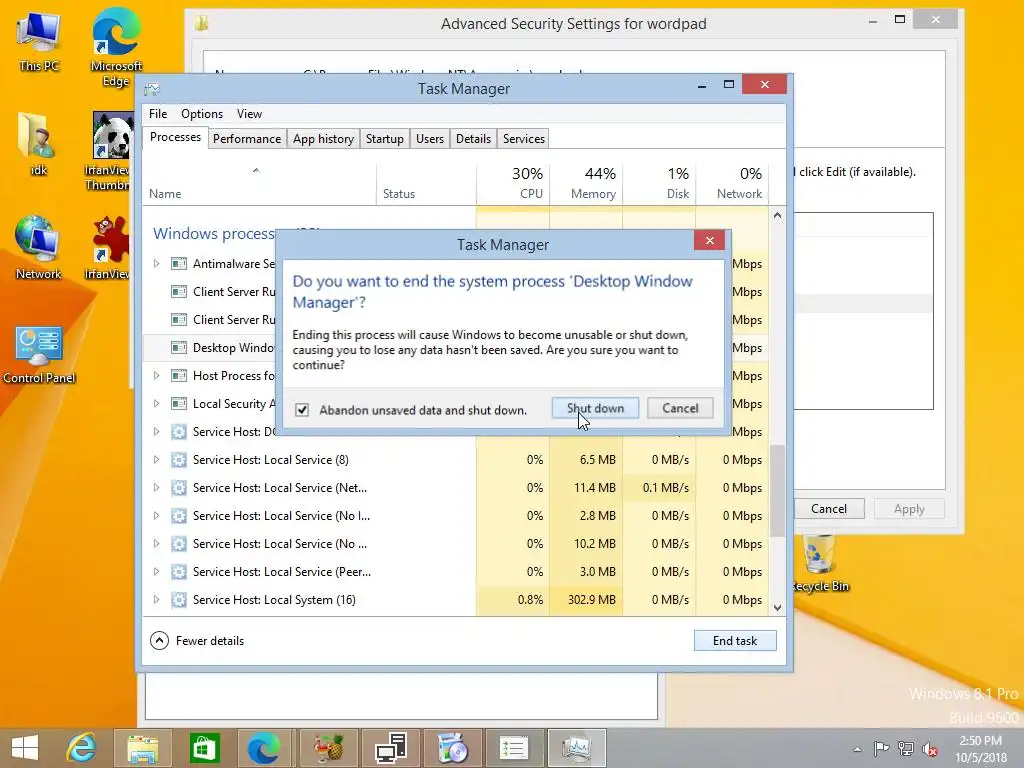Switch to the App history tab
Screen dimensions: 1024x768
(x=323, y=138)
